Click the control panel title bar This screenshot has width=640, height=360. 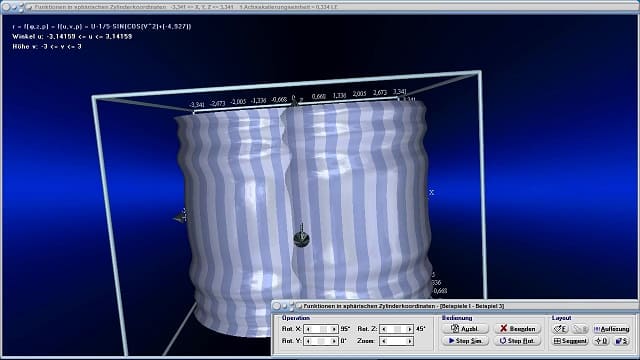click(455, 306)
